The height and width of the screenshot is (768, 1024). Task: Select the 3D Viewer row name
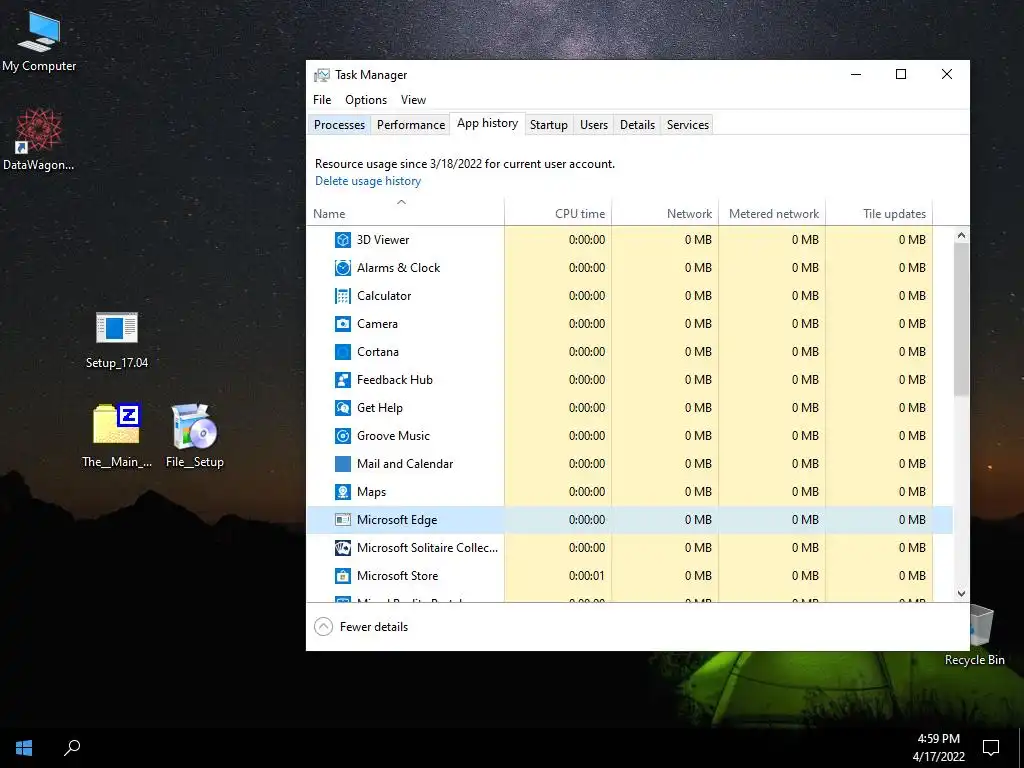pyautogui.click(x=383, y=240)
